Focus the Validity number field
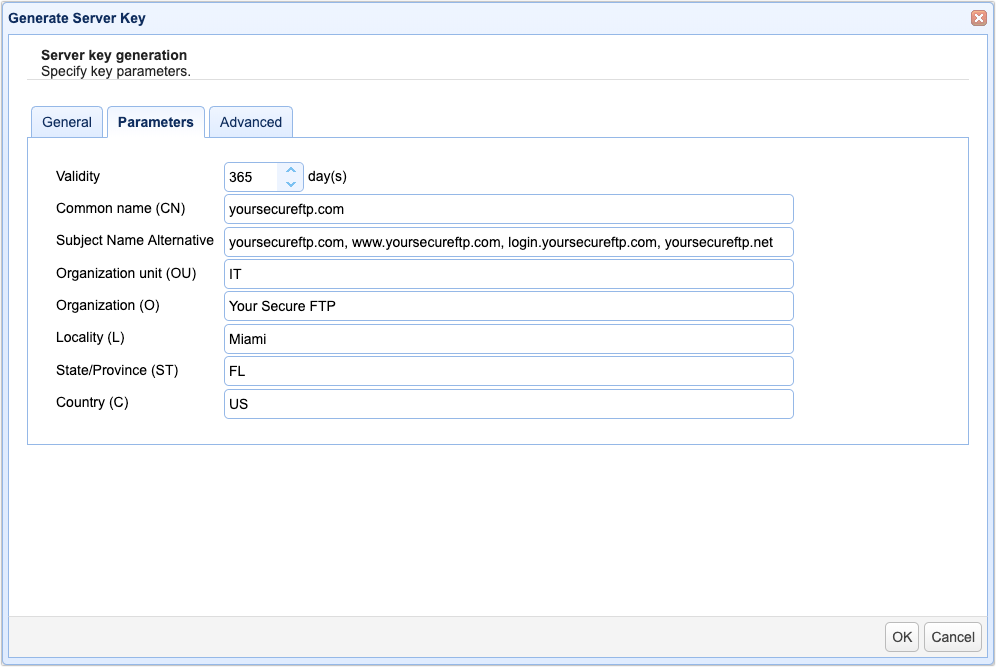 (x=251, y=177)
